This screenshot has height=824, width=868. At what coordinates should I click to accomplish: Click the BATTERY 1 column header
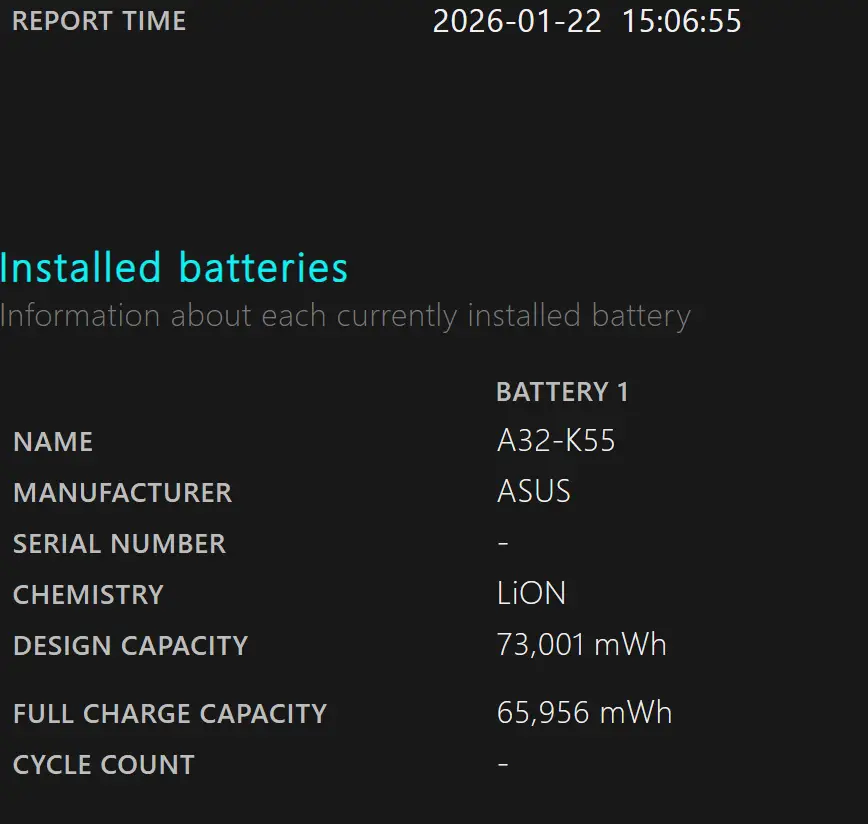(x=562, y=392)
